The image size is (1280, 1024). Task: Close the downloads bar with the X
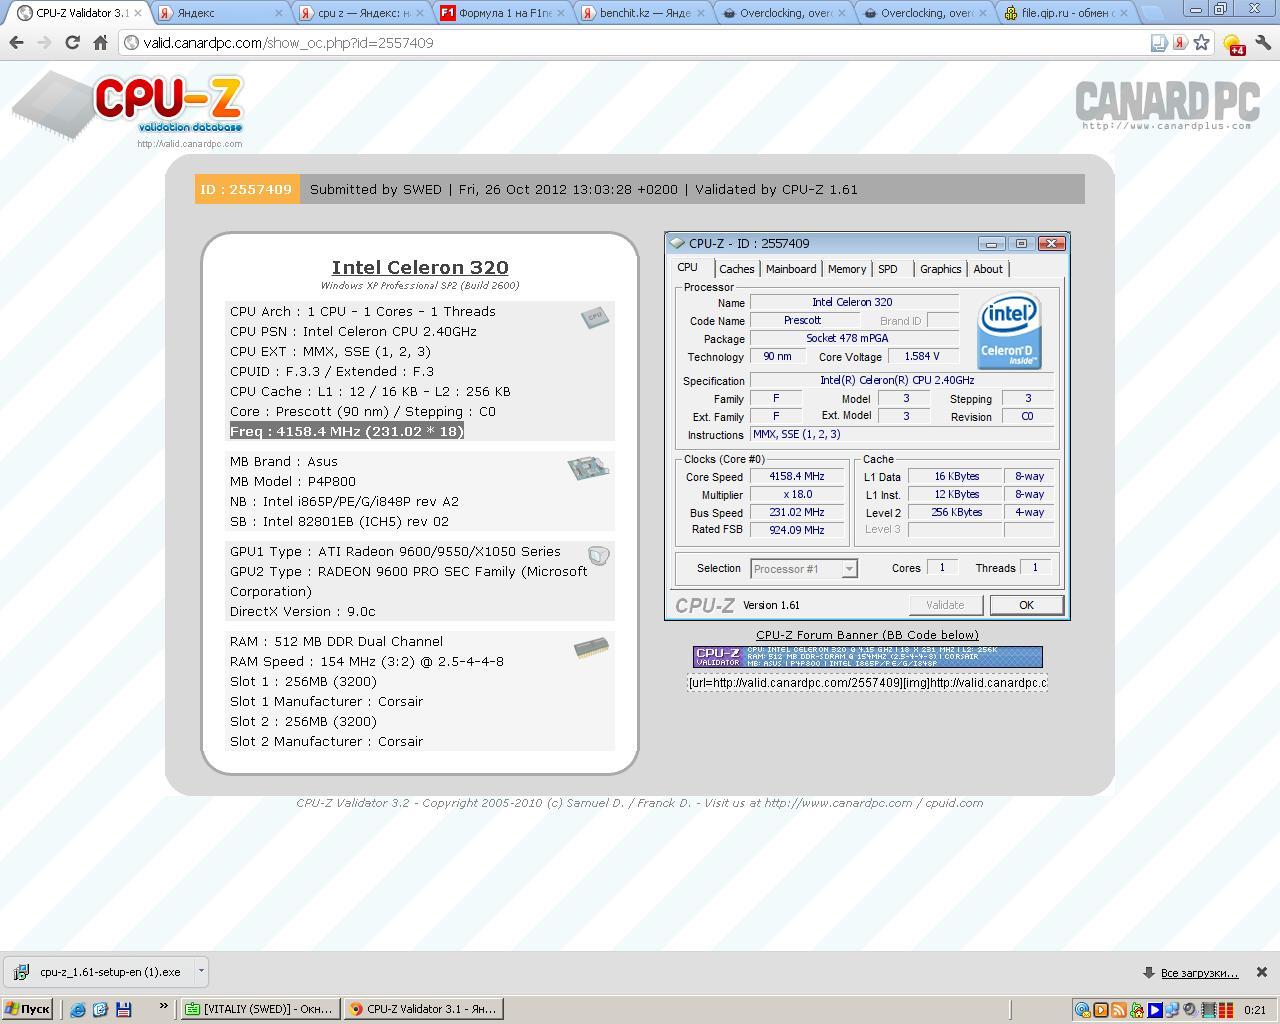point(1261,972)
